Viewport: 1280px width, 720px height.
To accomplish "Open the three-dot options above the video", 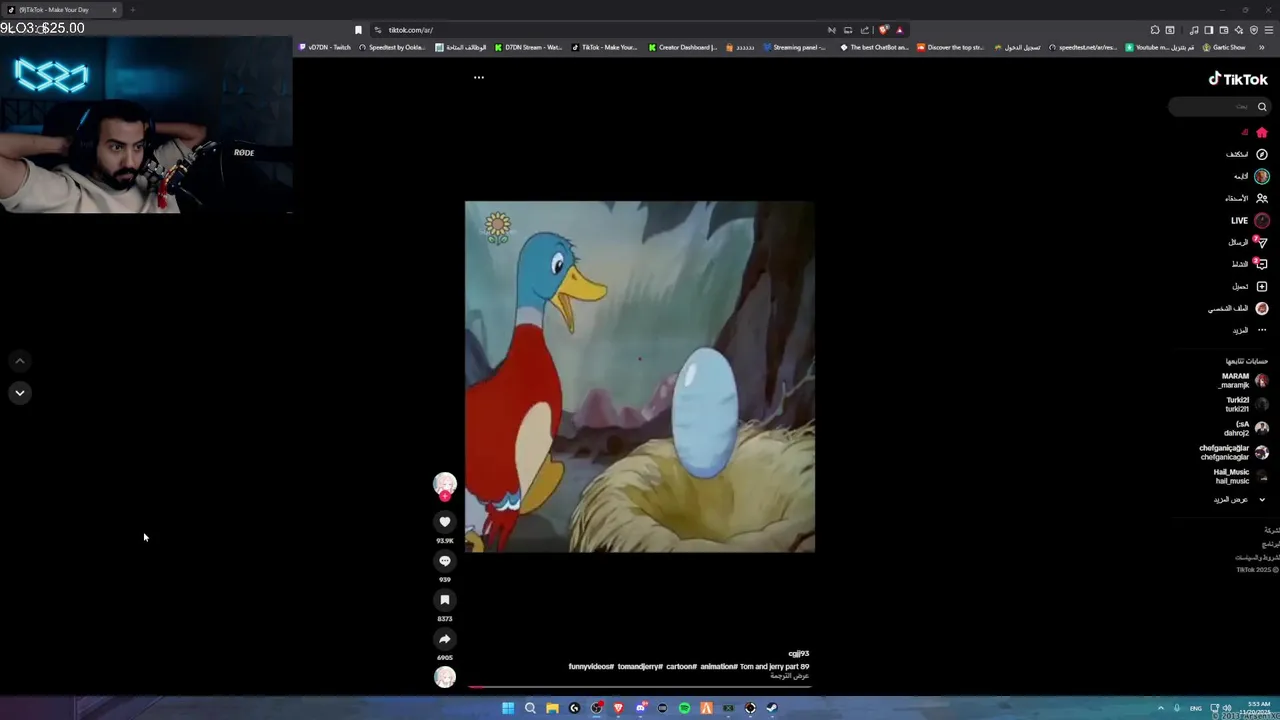I will pyautogui.click(x=479, y=77).
